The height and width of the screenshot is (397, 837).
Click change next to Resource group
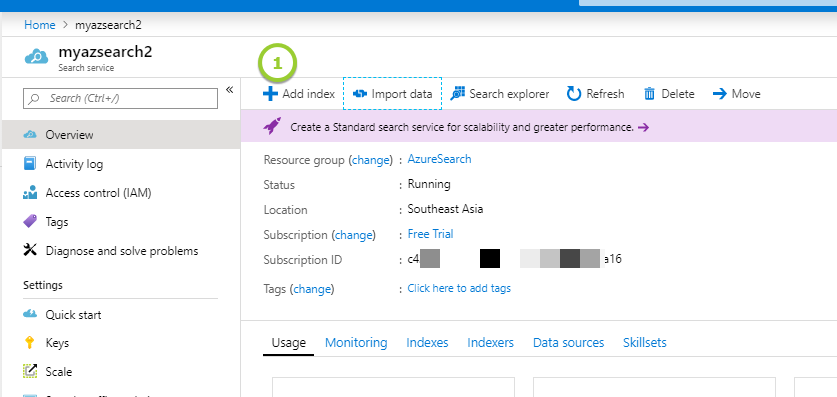pyautogui.click(x=369, y=160)
